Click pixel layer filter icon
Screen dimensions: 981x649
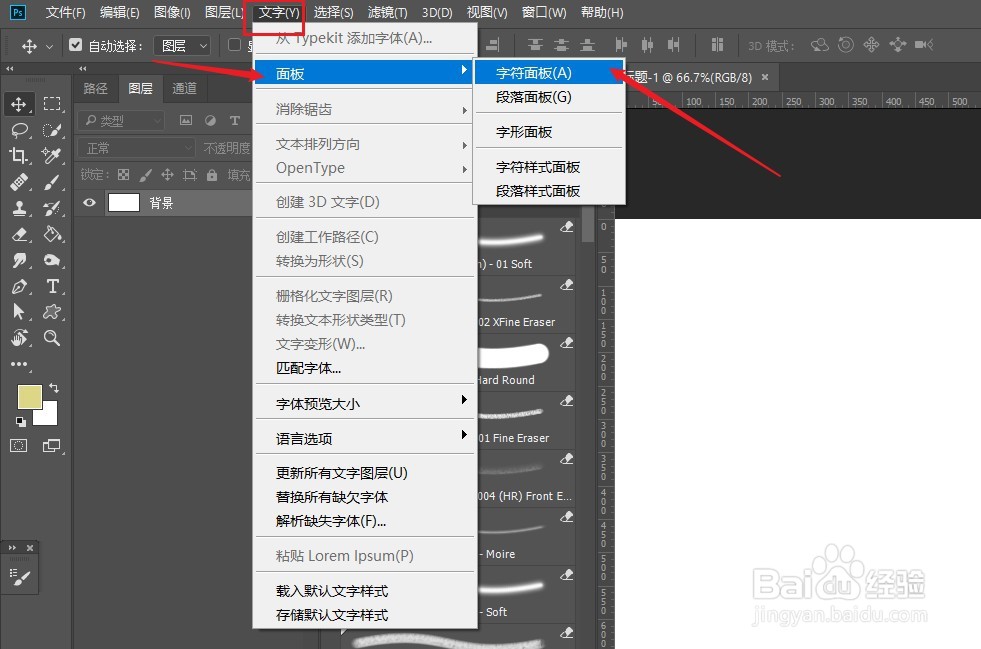[186, 120]
